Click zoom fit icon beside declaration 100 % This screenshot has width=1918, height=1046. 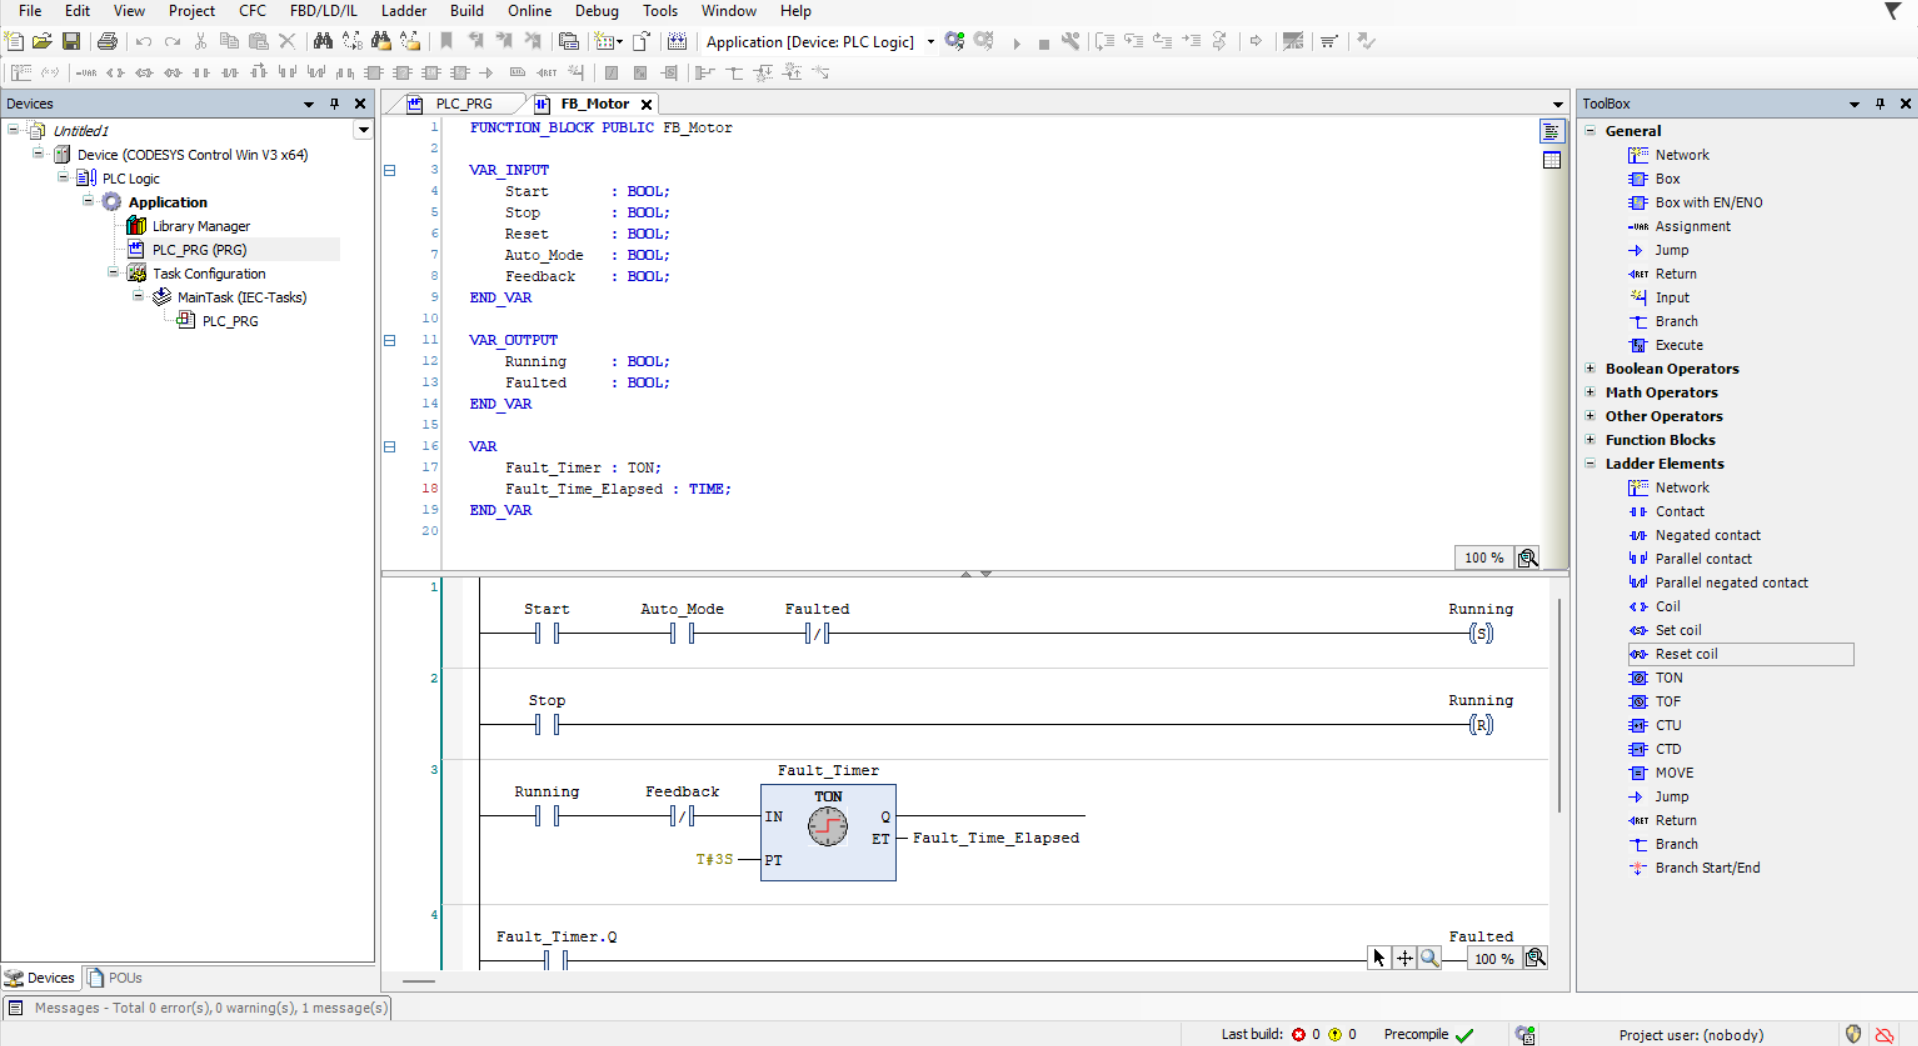pyautogui.click(x=1527, y=558)
